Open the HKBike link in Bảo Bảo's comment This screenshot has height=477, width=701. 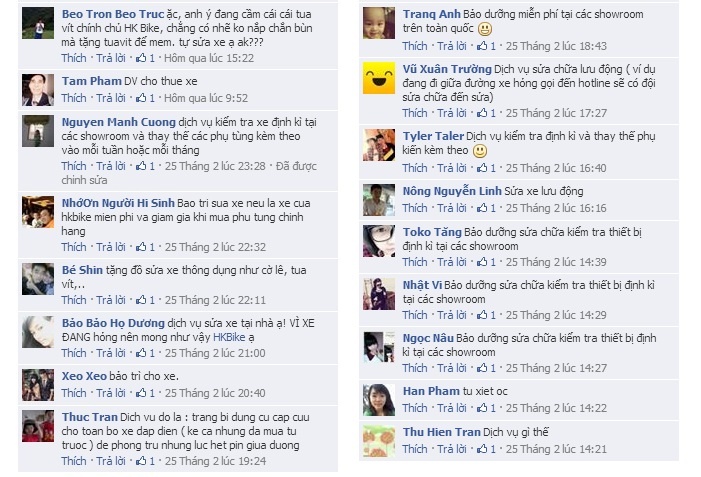(x=229, y=337)
